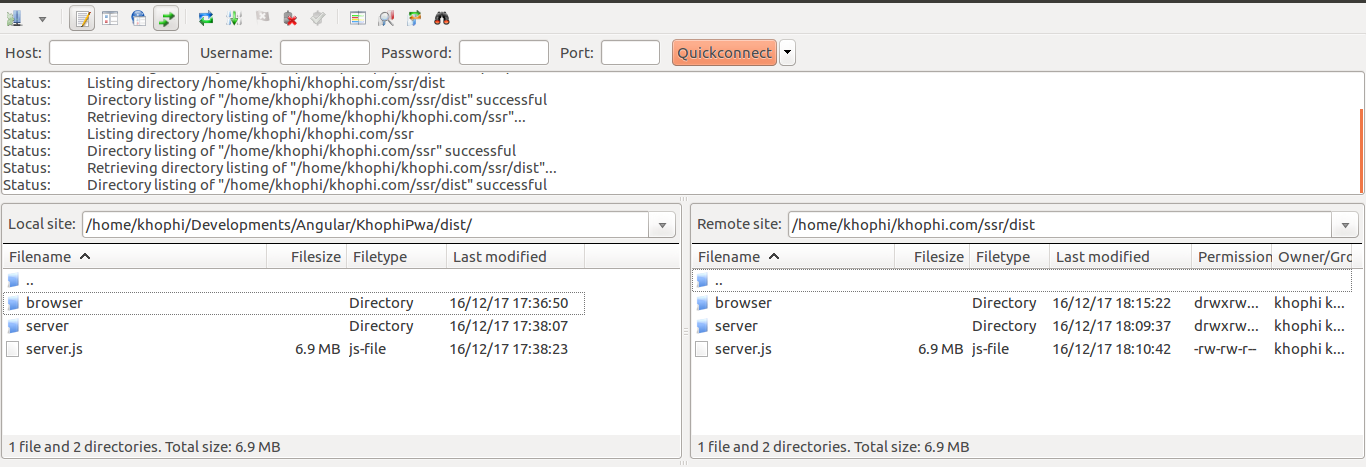
Task: Sort remote files by Filesize column
Action: (x=938, y=257)
